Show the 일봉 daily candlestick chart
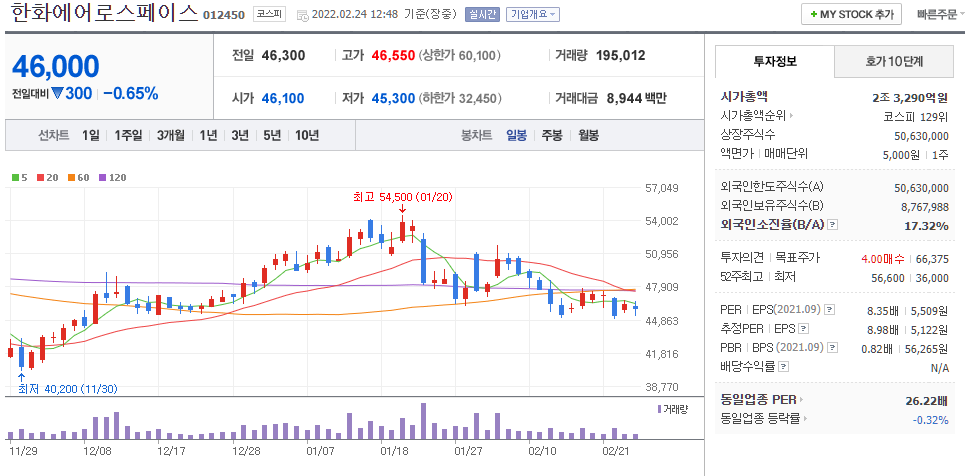Screen dimensions: 971x476 [x=516, y=135]
